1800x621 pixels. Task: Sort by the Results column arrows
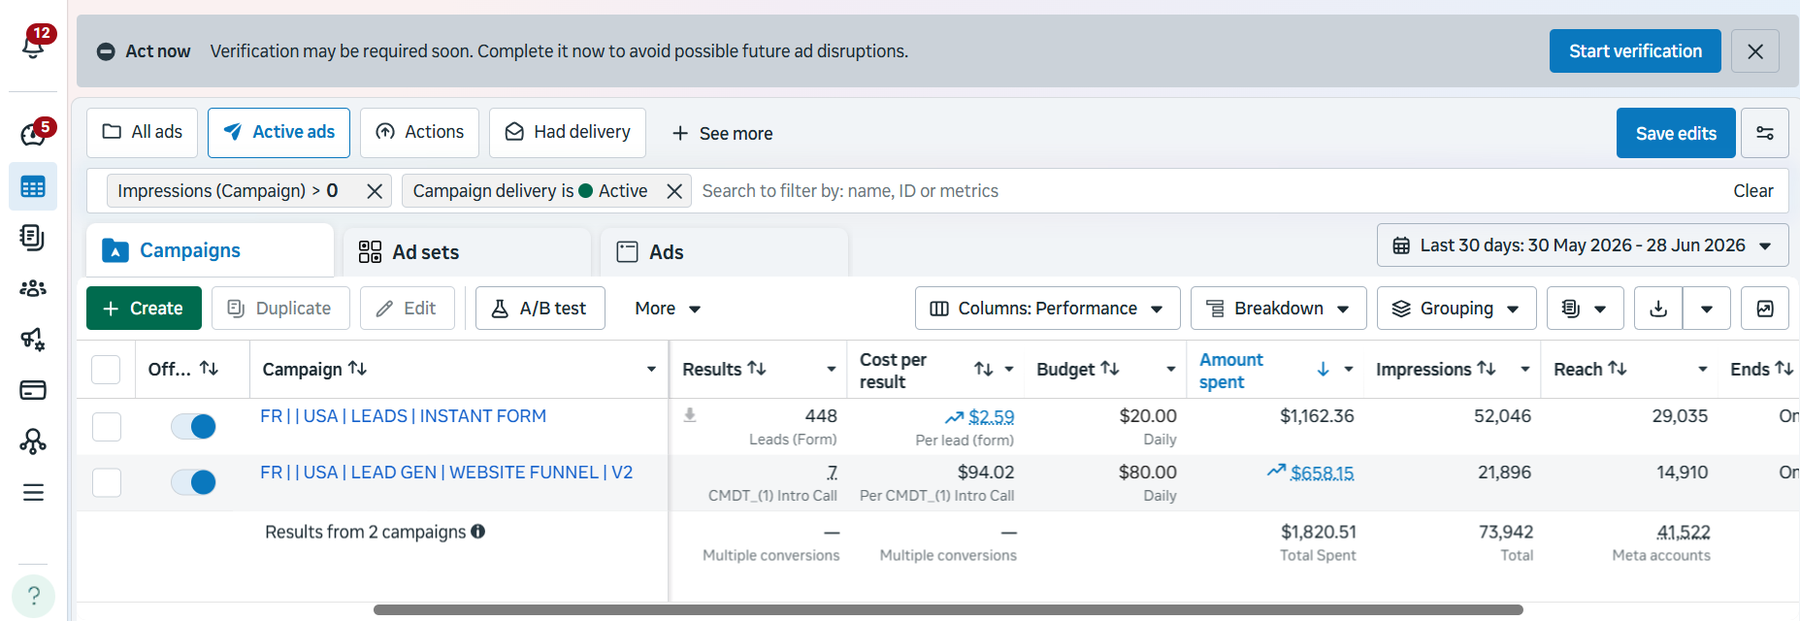(757, 369)
